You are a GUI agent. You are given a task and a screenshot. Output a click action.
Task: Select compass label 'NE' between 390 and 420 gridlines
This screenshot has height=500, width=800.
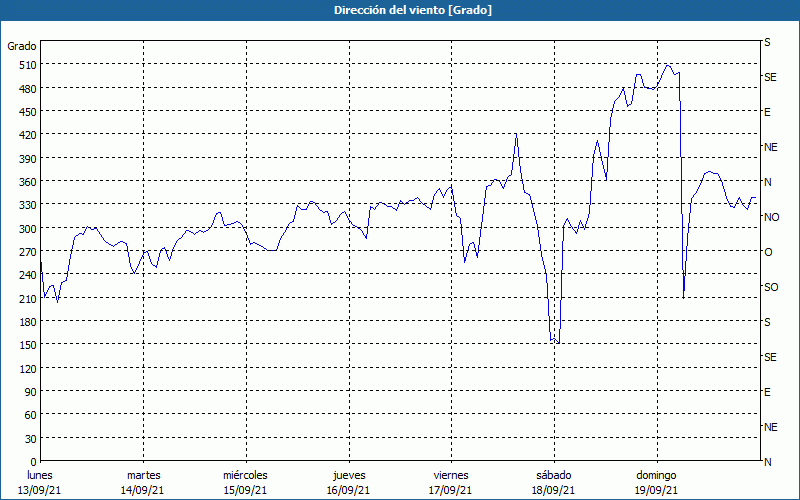(771, 147)
